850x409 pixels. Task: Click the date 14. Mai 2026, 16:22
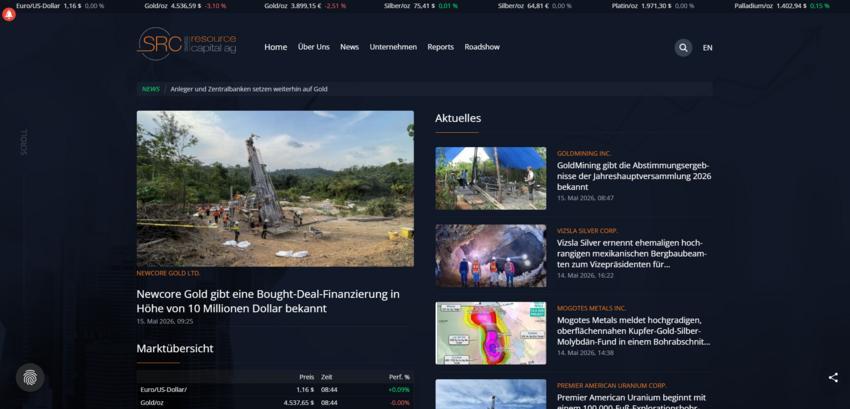pyautogui.click(x=585, y=276)
